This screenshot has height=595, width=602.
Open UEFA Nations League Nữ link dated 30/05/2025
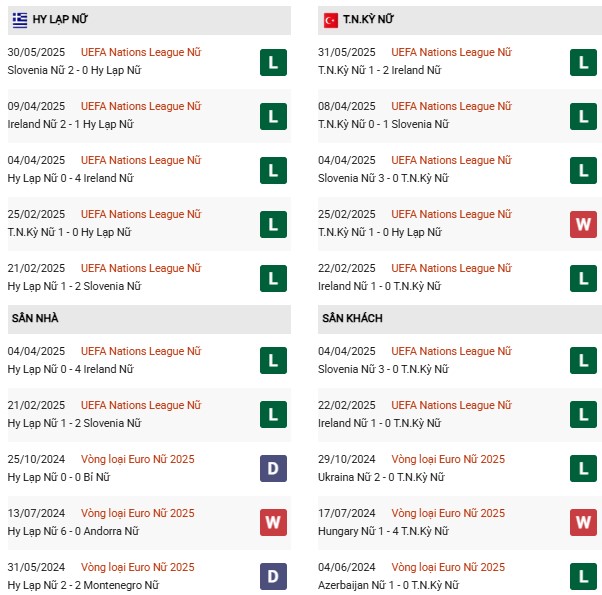(x=141, y=52)
